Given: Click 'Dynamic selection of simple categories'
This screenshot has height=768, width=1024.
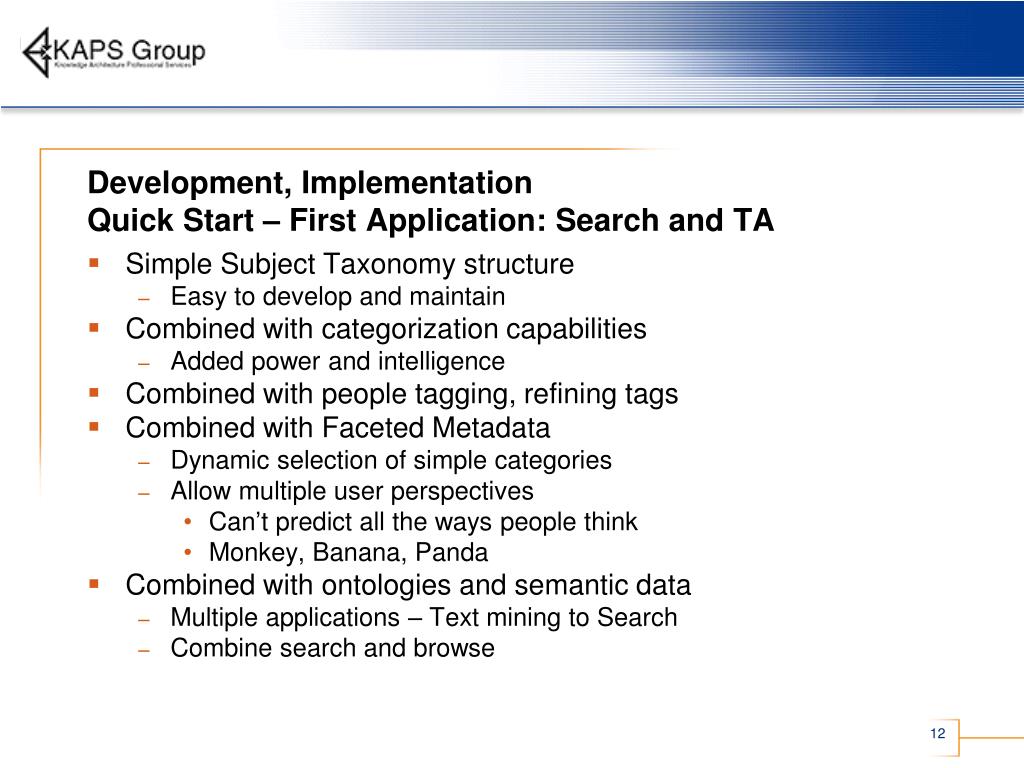Looking at the screenshot, I should (391, 460).
